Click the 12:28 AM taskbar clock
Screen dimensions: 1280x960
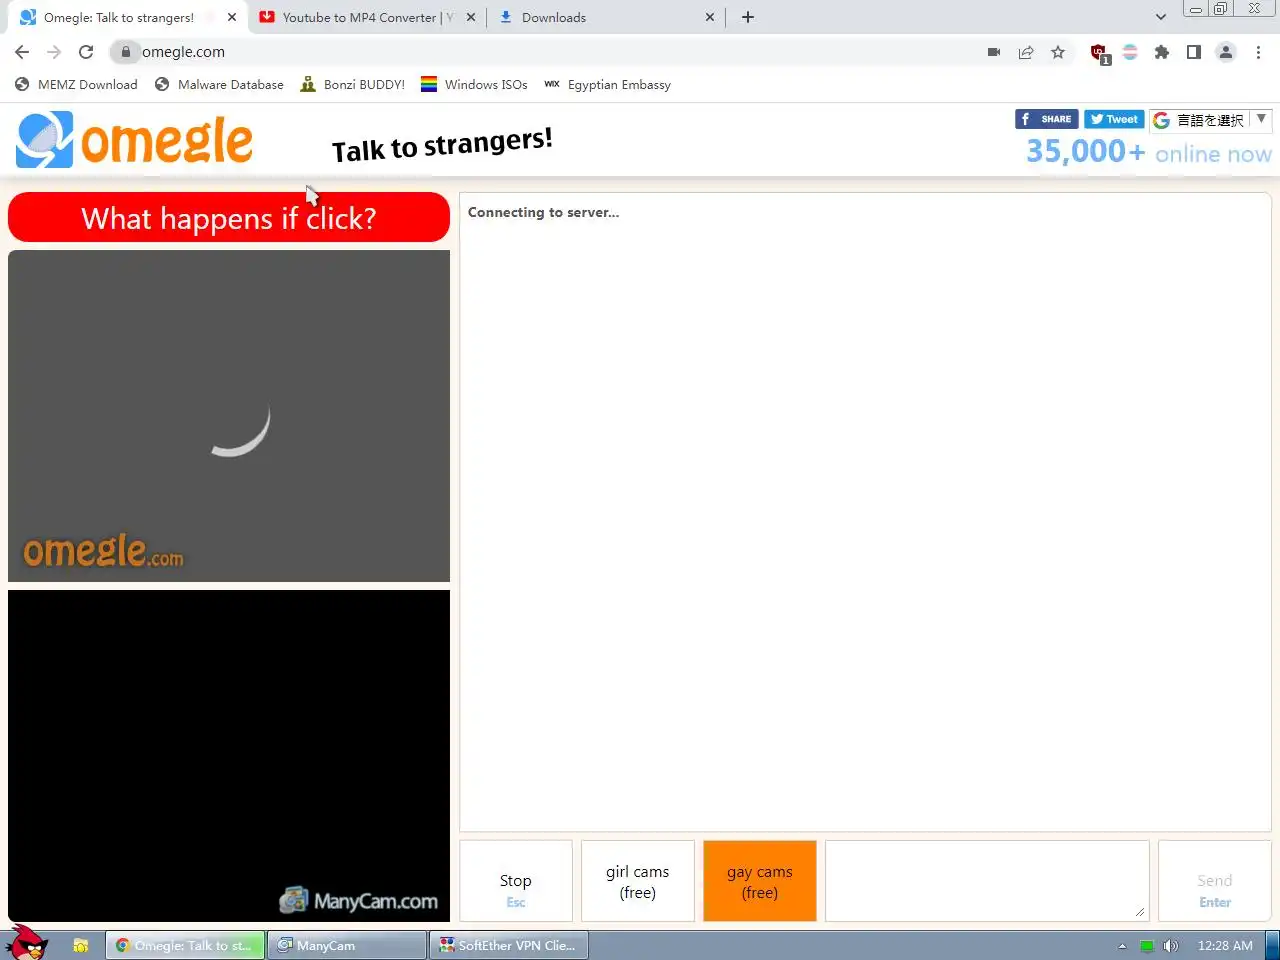pyautogui.click(x=1225, y=945)
